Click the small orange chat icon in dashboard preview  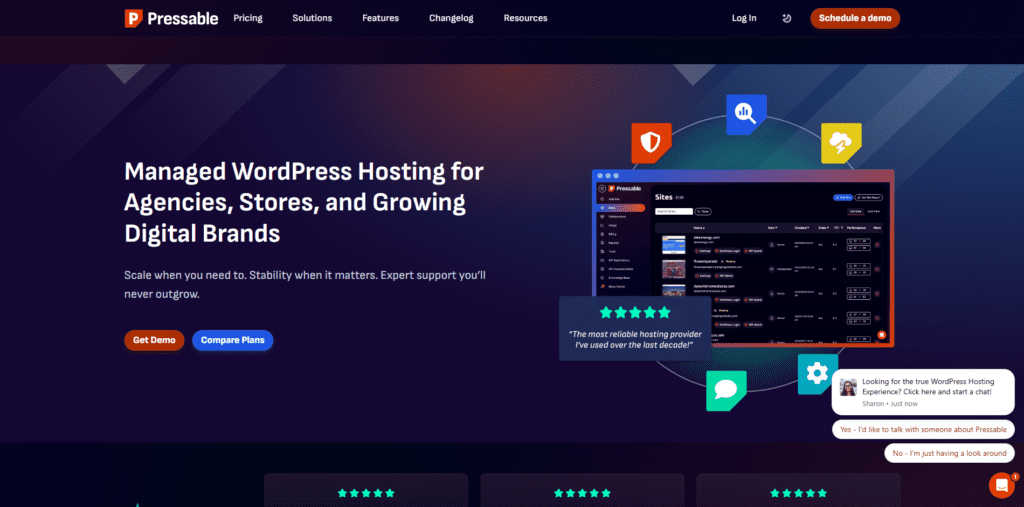[x=882, y=335]
